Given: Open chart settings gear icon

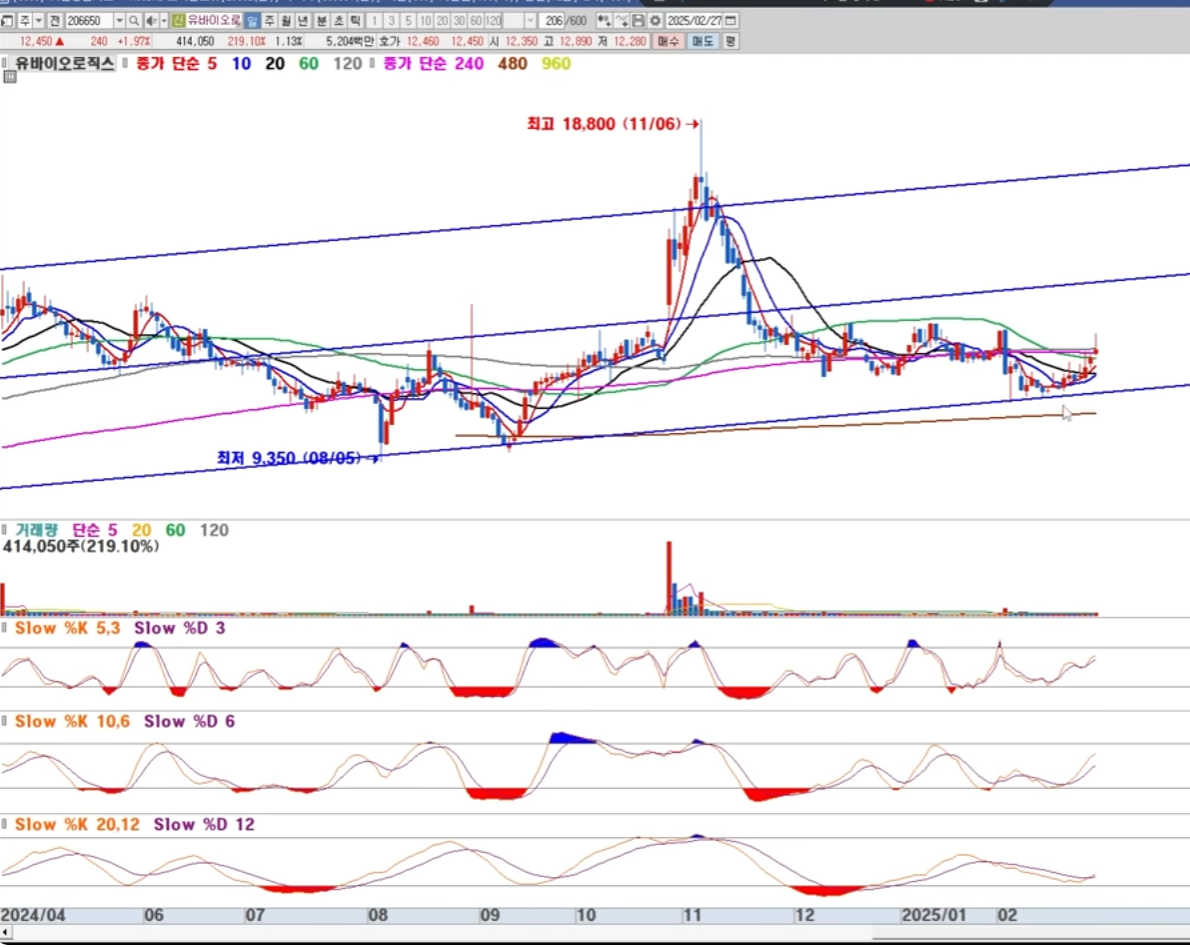Looking at the screenshot, I should [655, 20].
